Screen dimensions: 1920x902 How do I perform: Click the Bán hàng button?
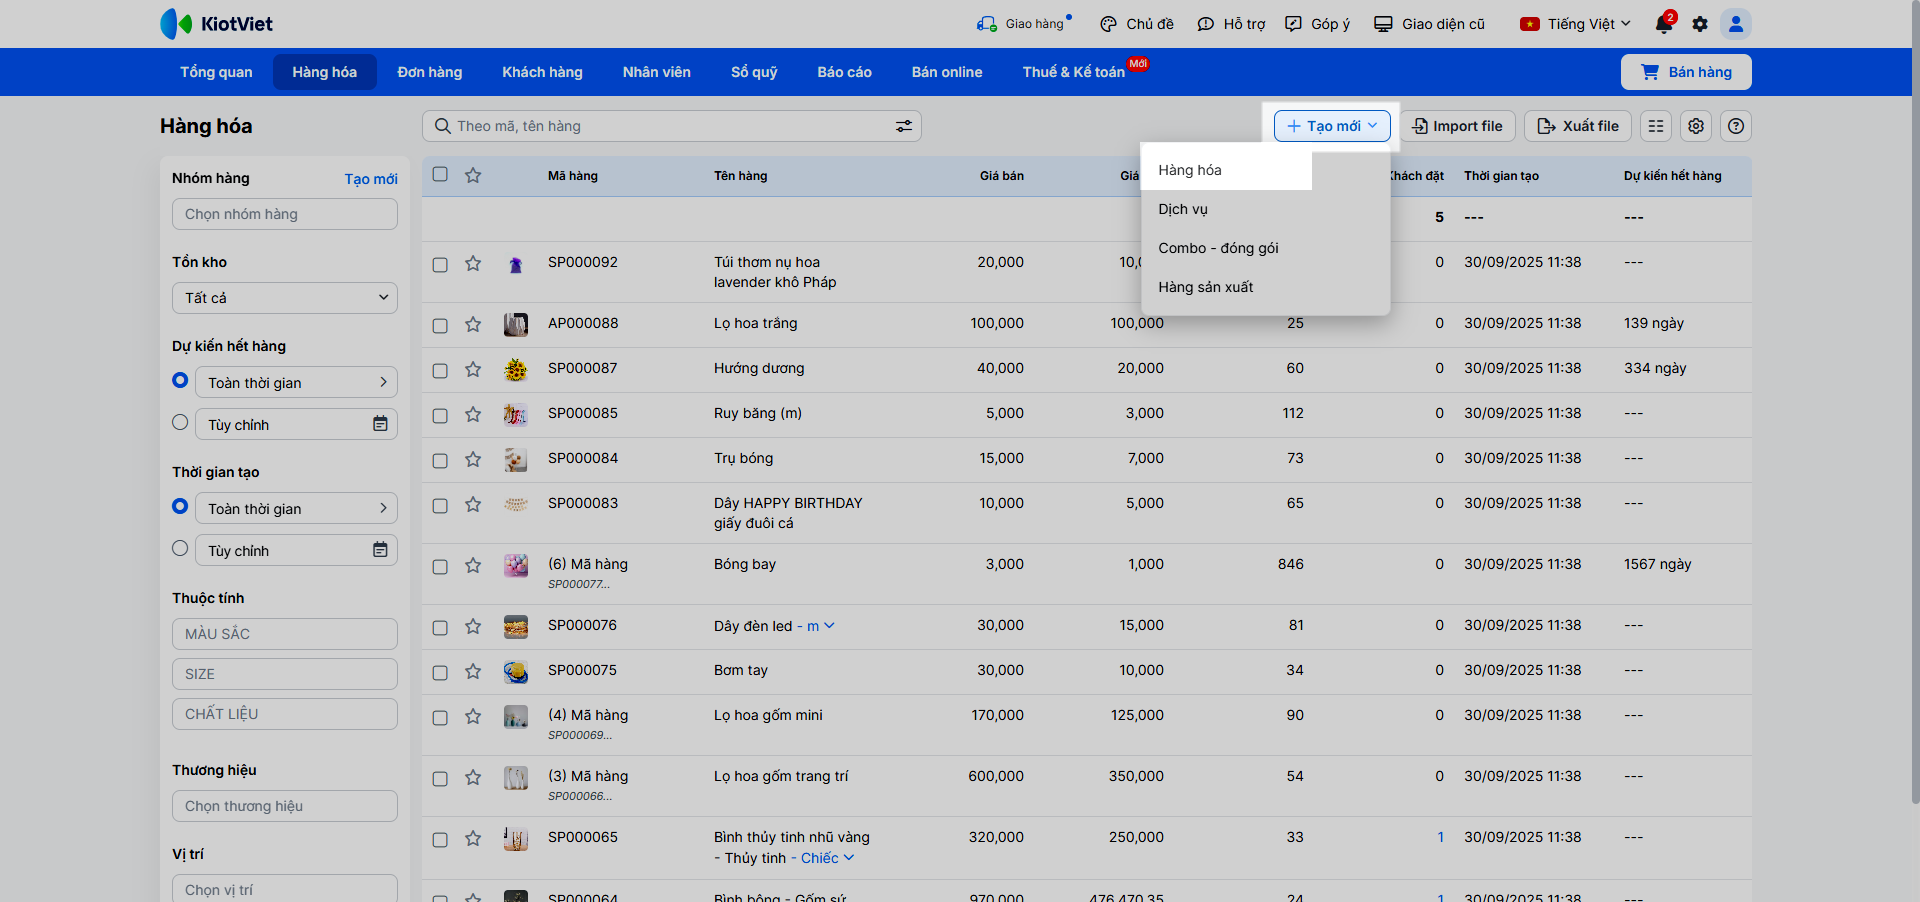(1686, 72)
